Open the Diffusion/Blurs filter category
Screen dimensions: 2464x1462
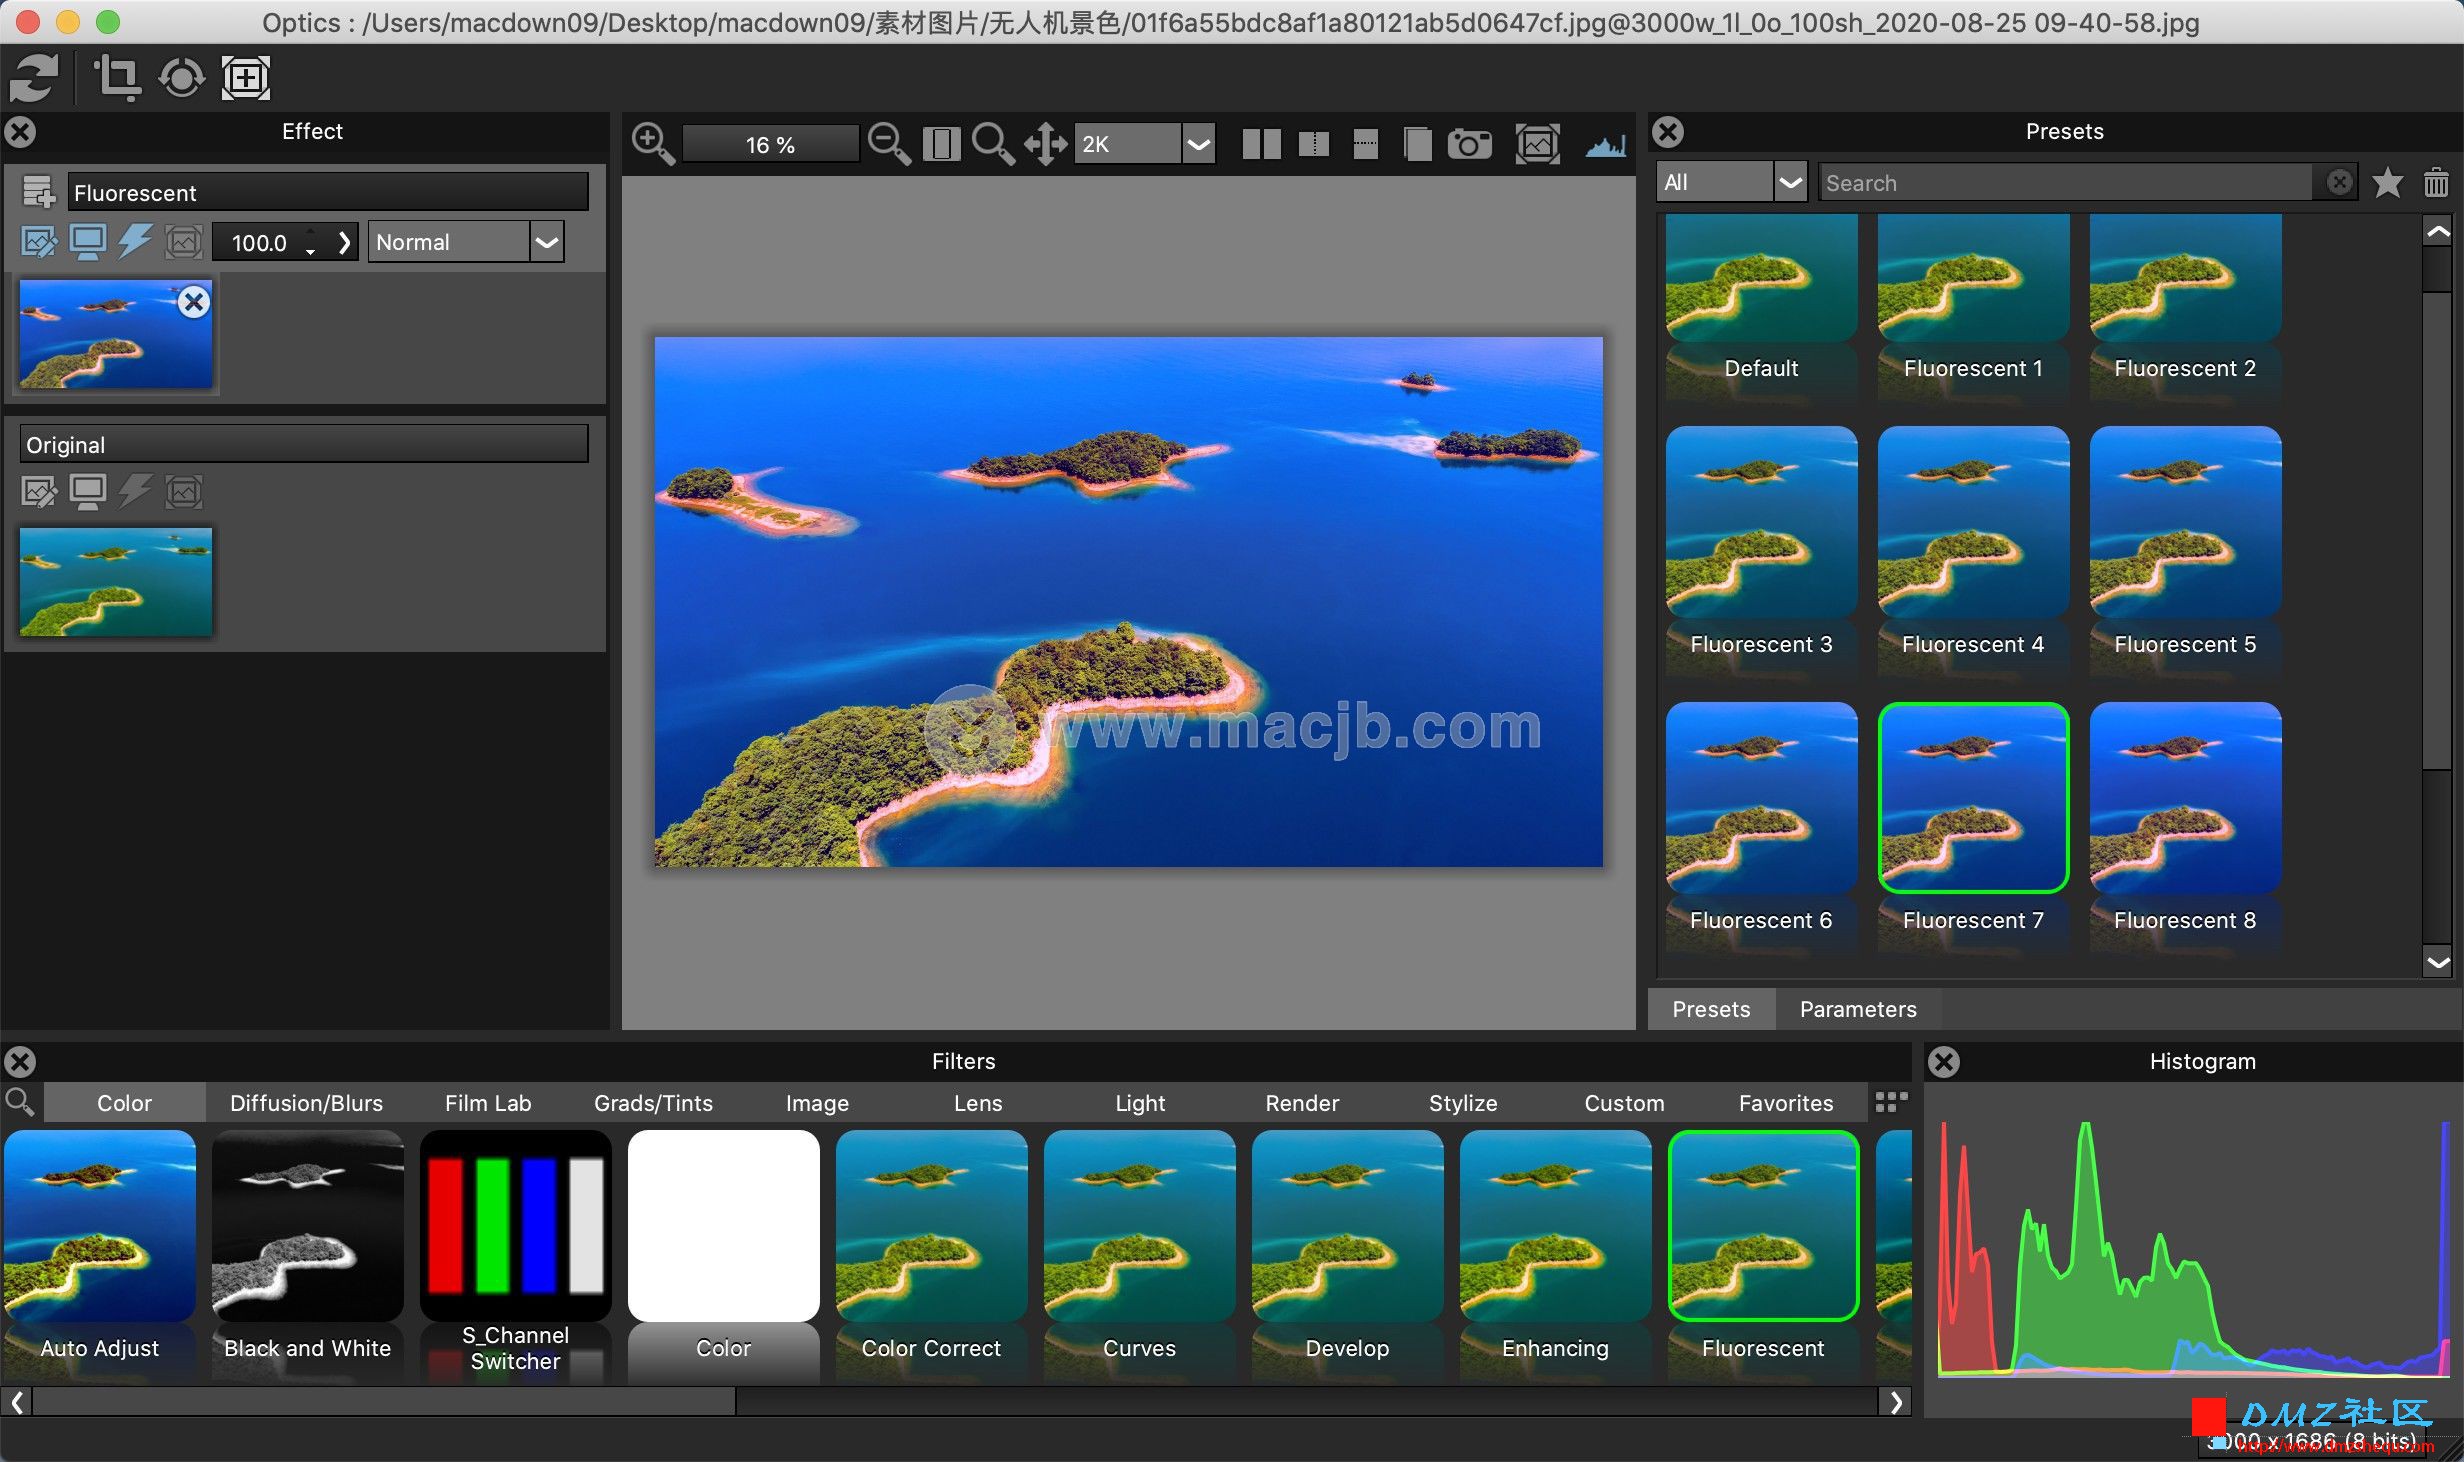coord(306,1103)
